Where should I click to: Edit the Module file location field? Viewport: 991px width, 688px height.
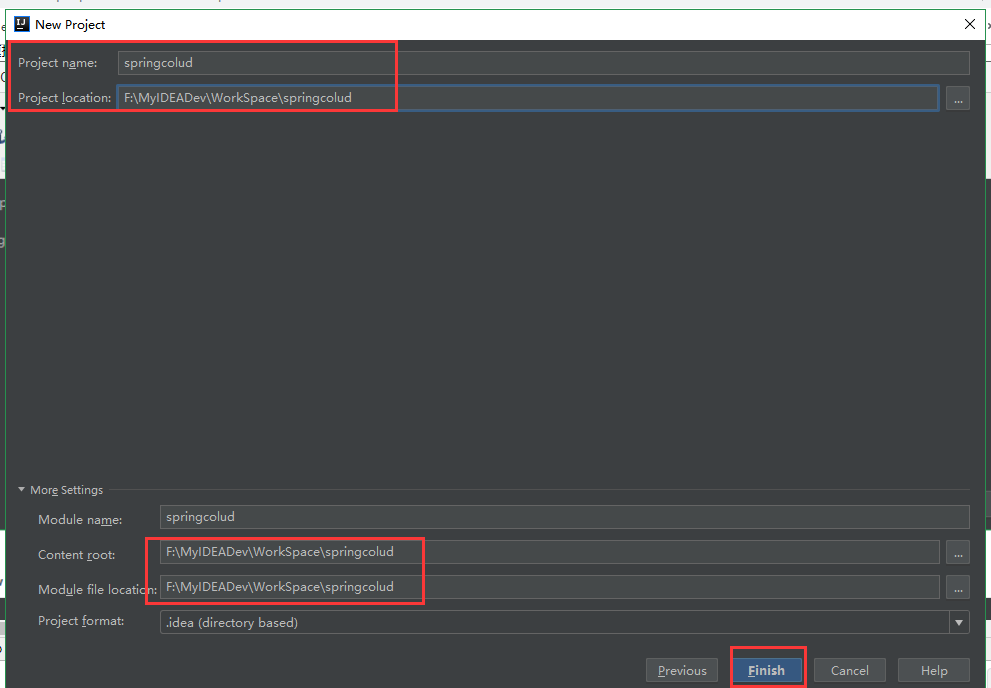point(549,587)
